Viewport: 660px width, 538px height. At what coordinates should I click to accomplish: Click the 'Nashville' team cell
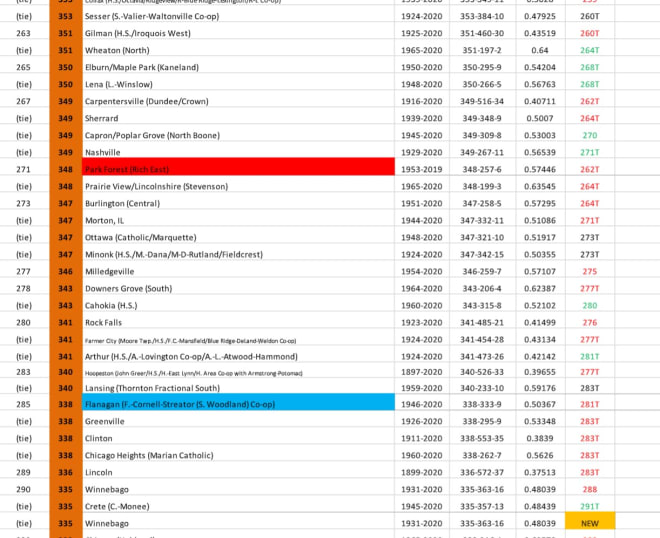tap(238, 152)
